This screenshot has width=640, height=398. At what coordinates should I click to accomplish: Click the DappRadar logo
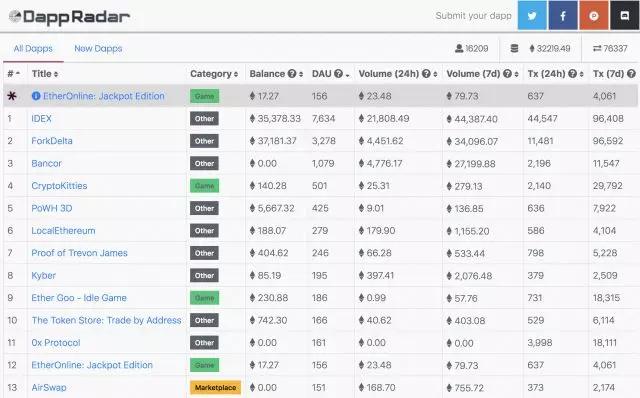(x=69, y=17)
